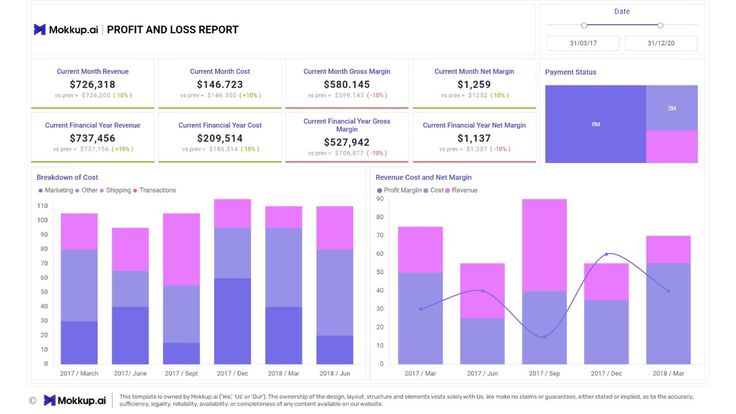Select the Marketing legend dot
The width and height of the screenshot is (736, 414).
pyautogui.click(x=40, y=191)
